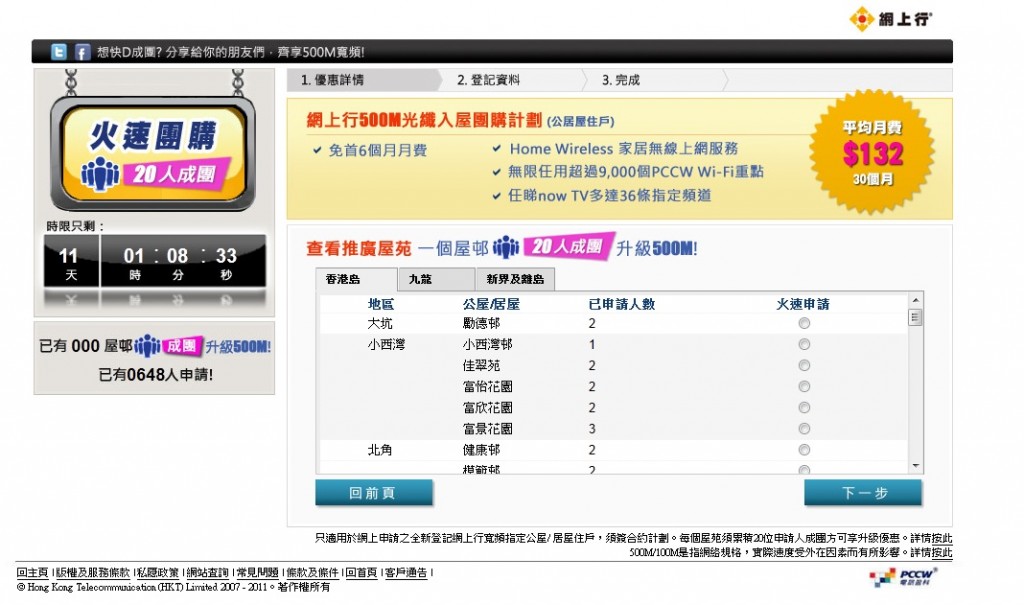This screenshot has height=605, width=1024.
Task: Click the 小西灣 district cell
Action: pos(387,344)
